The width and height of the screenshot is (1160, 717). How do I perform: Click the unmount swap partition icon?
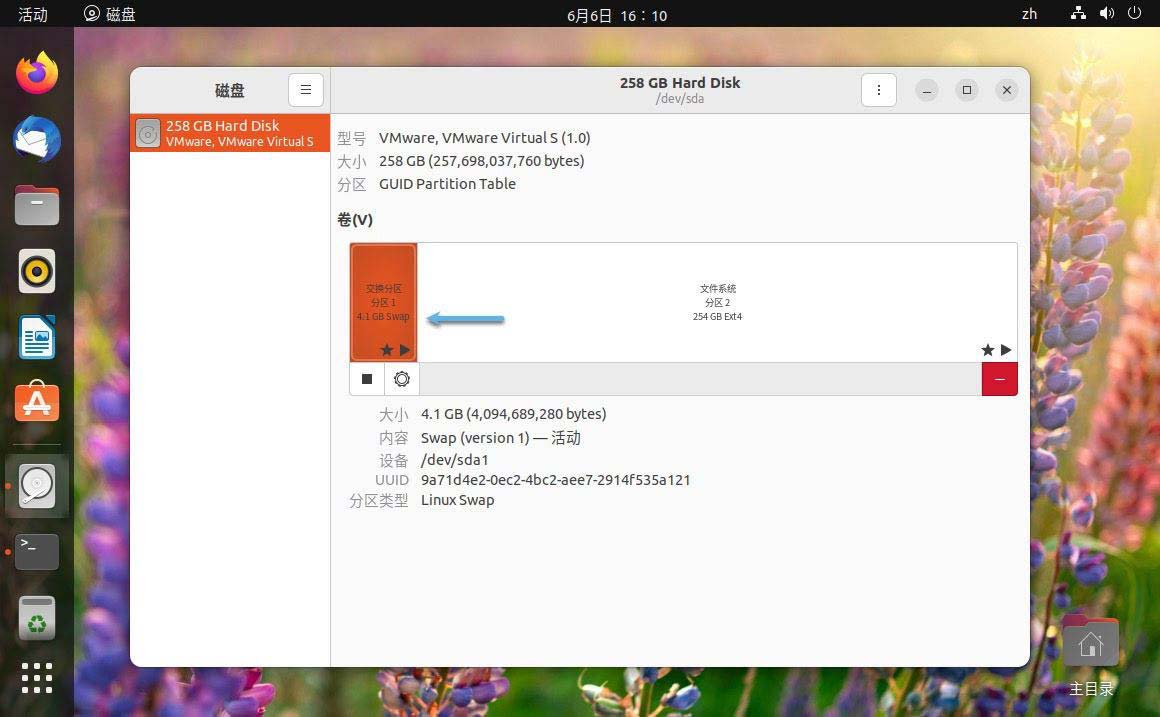pos(367,379)
